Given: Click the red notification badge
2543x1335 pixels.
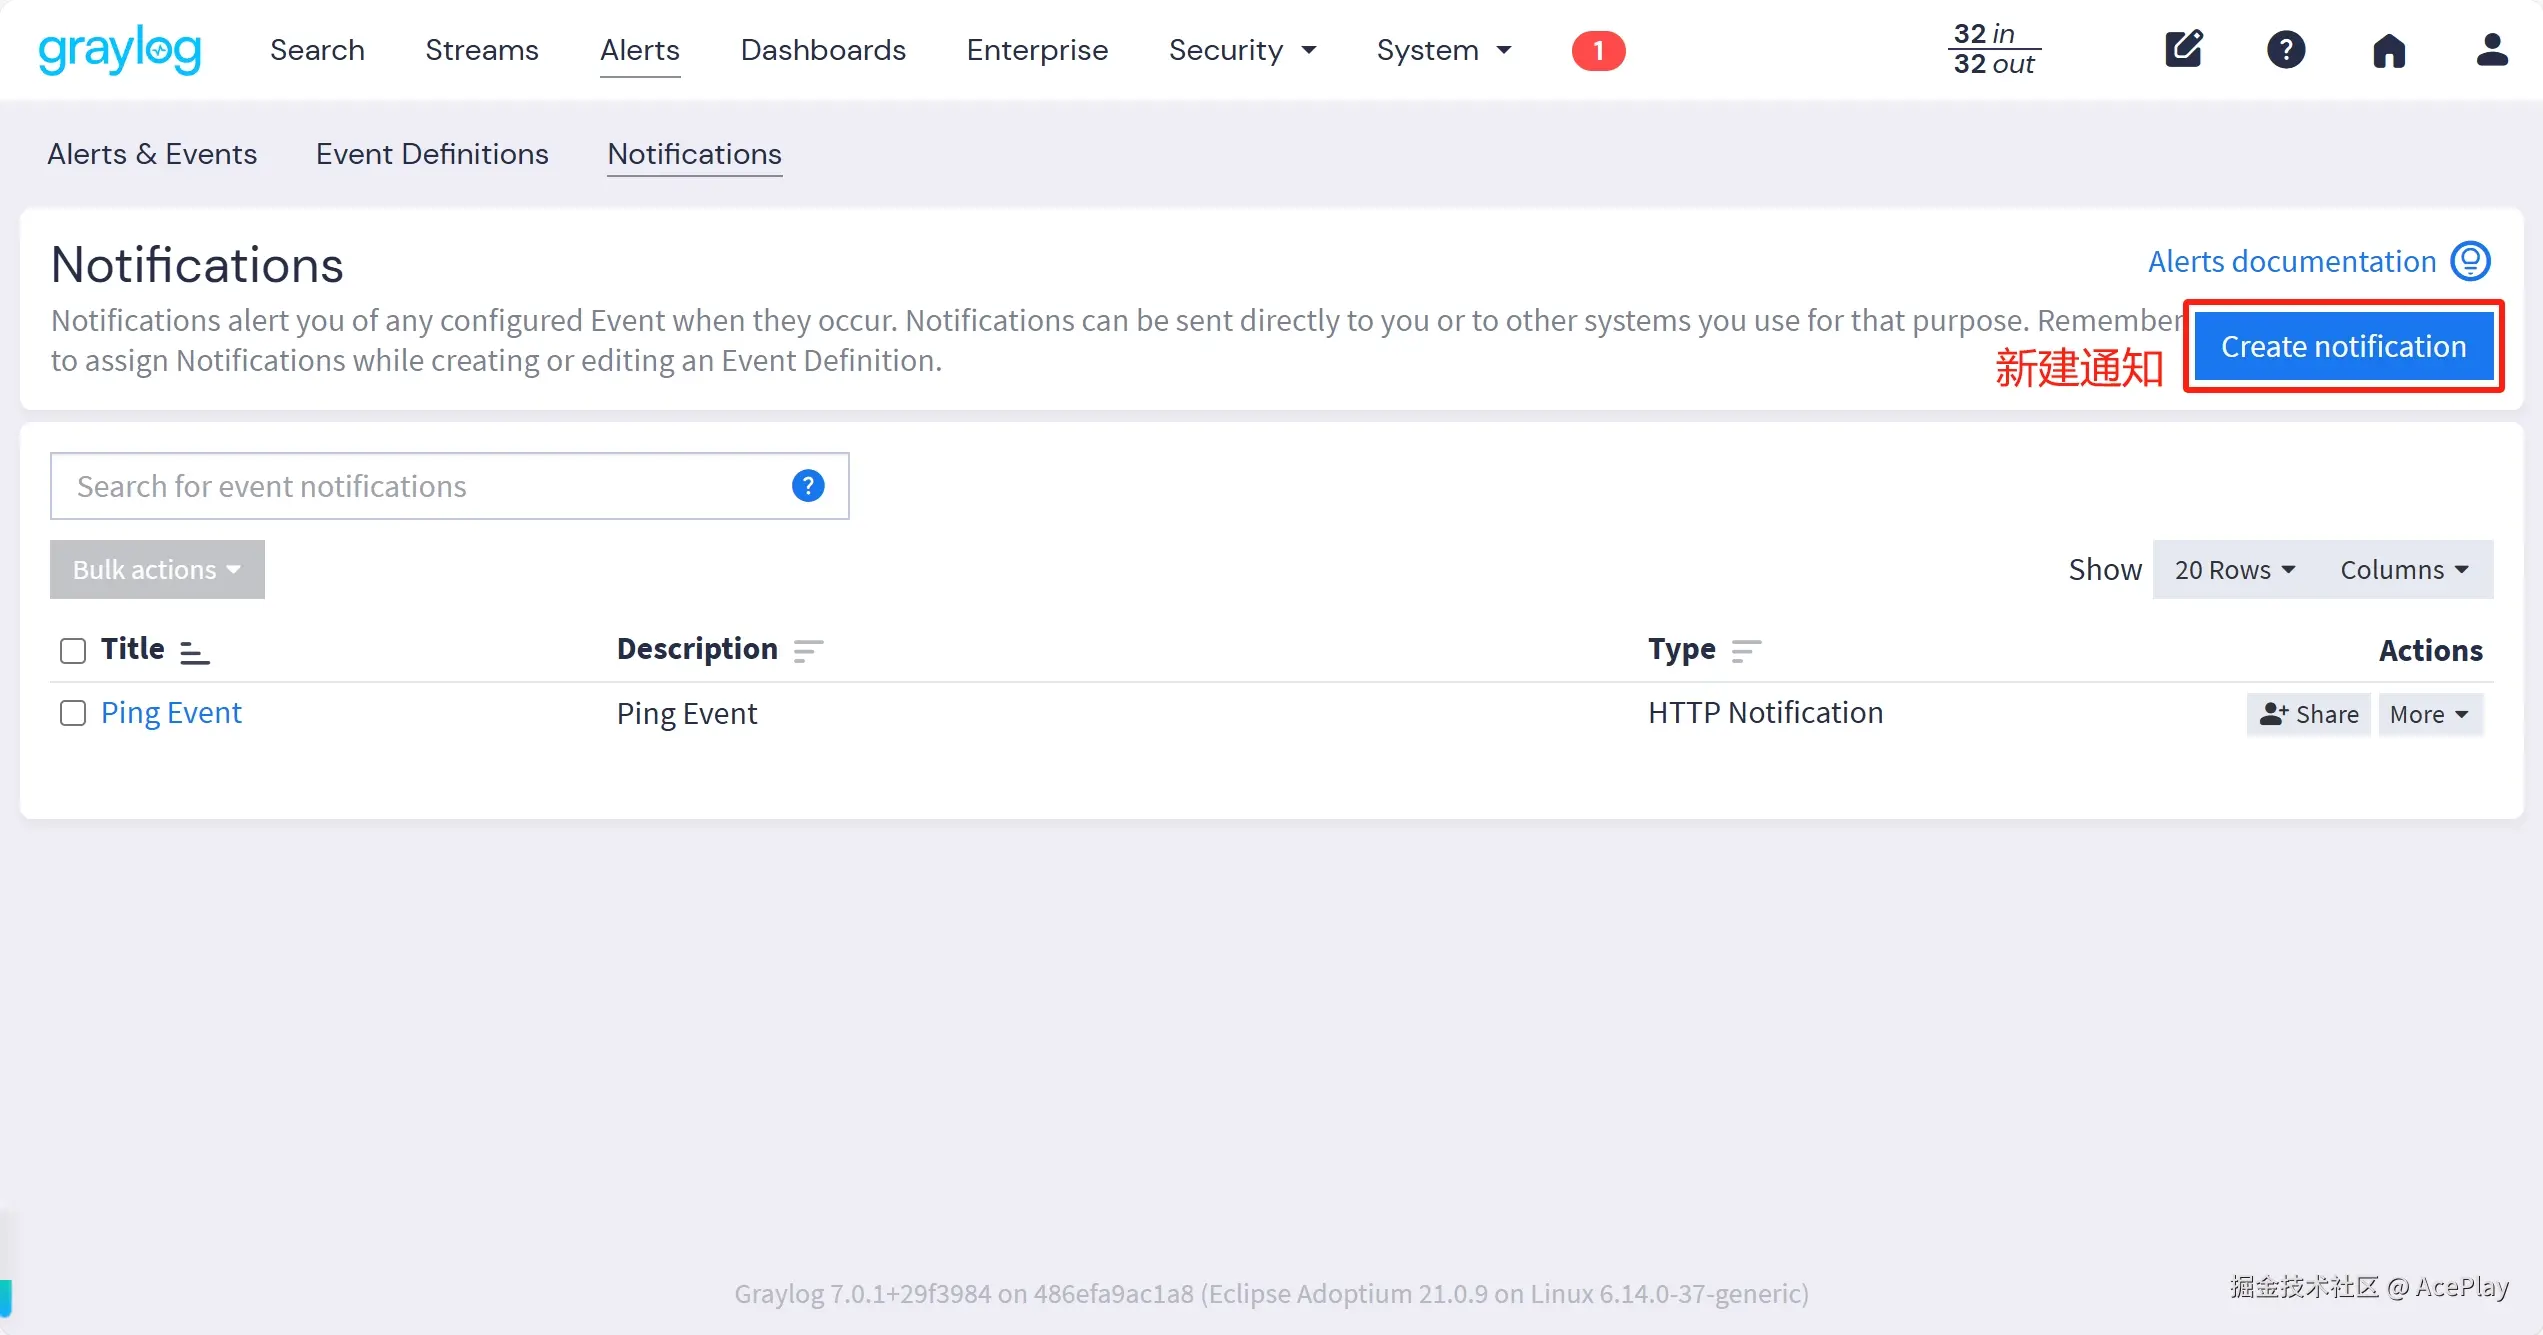Looking at the screenshot, I should 1598,50.
